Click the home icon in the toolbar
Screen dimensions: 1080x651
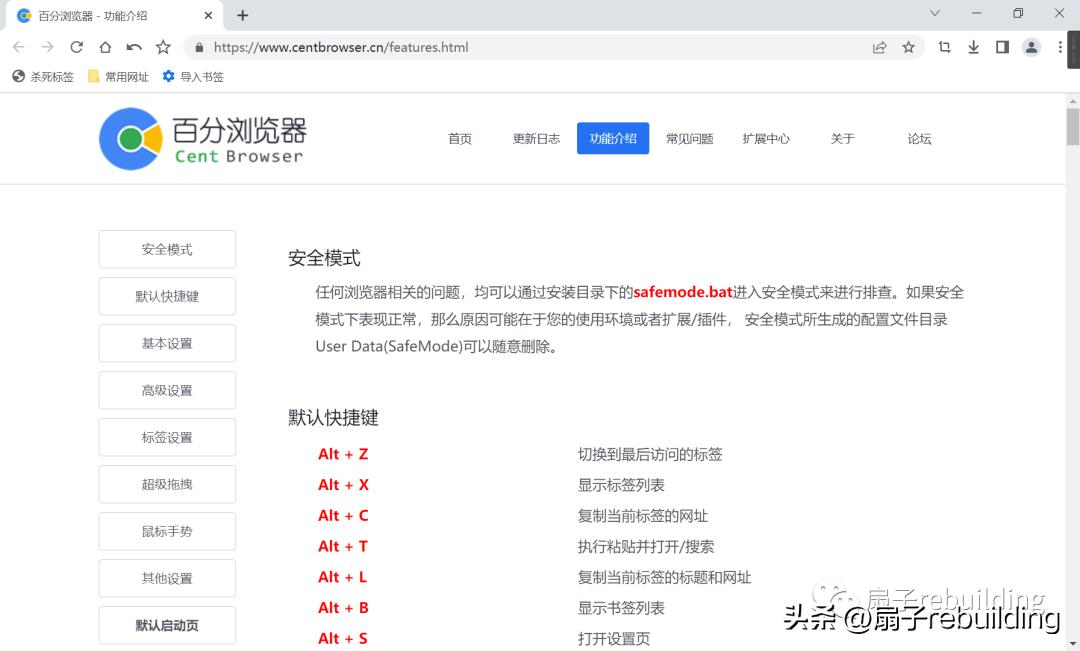[x=106, y=46]
